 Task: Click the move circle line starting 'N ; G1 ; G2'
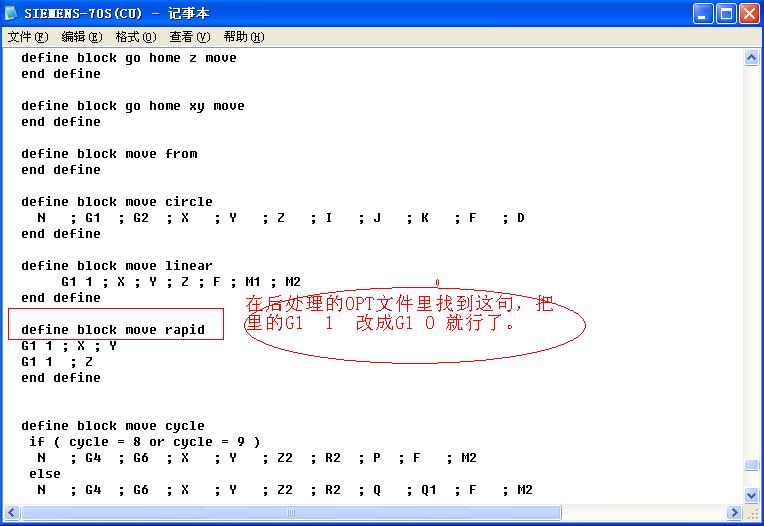click(x=281, y=218)
